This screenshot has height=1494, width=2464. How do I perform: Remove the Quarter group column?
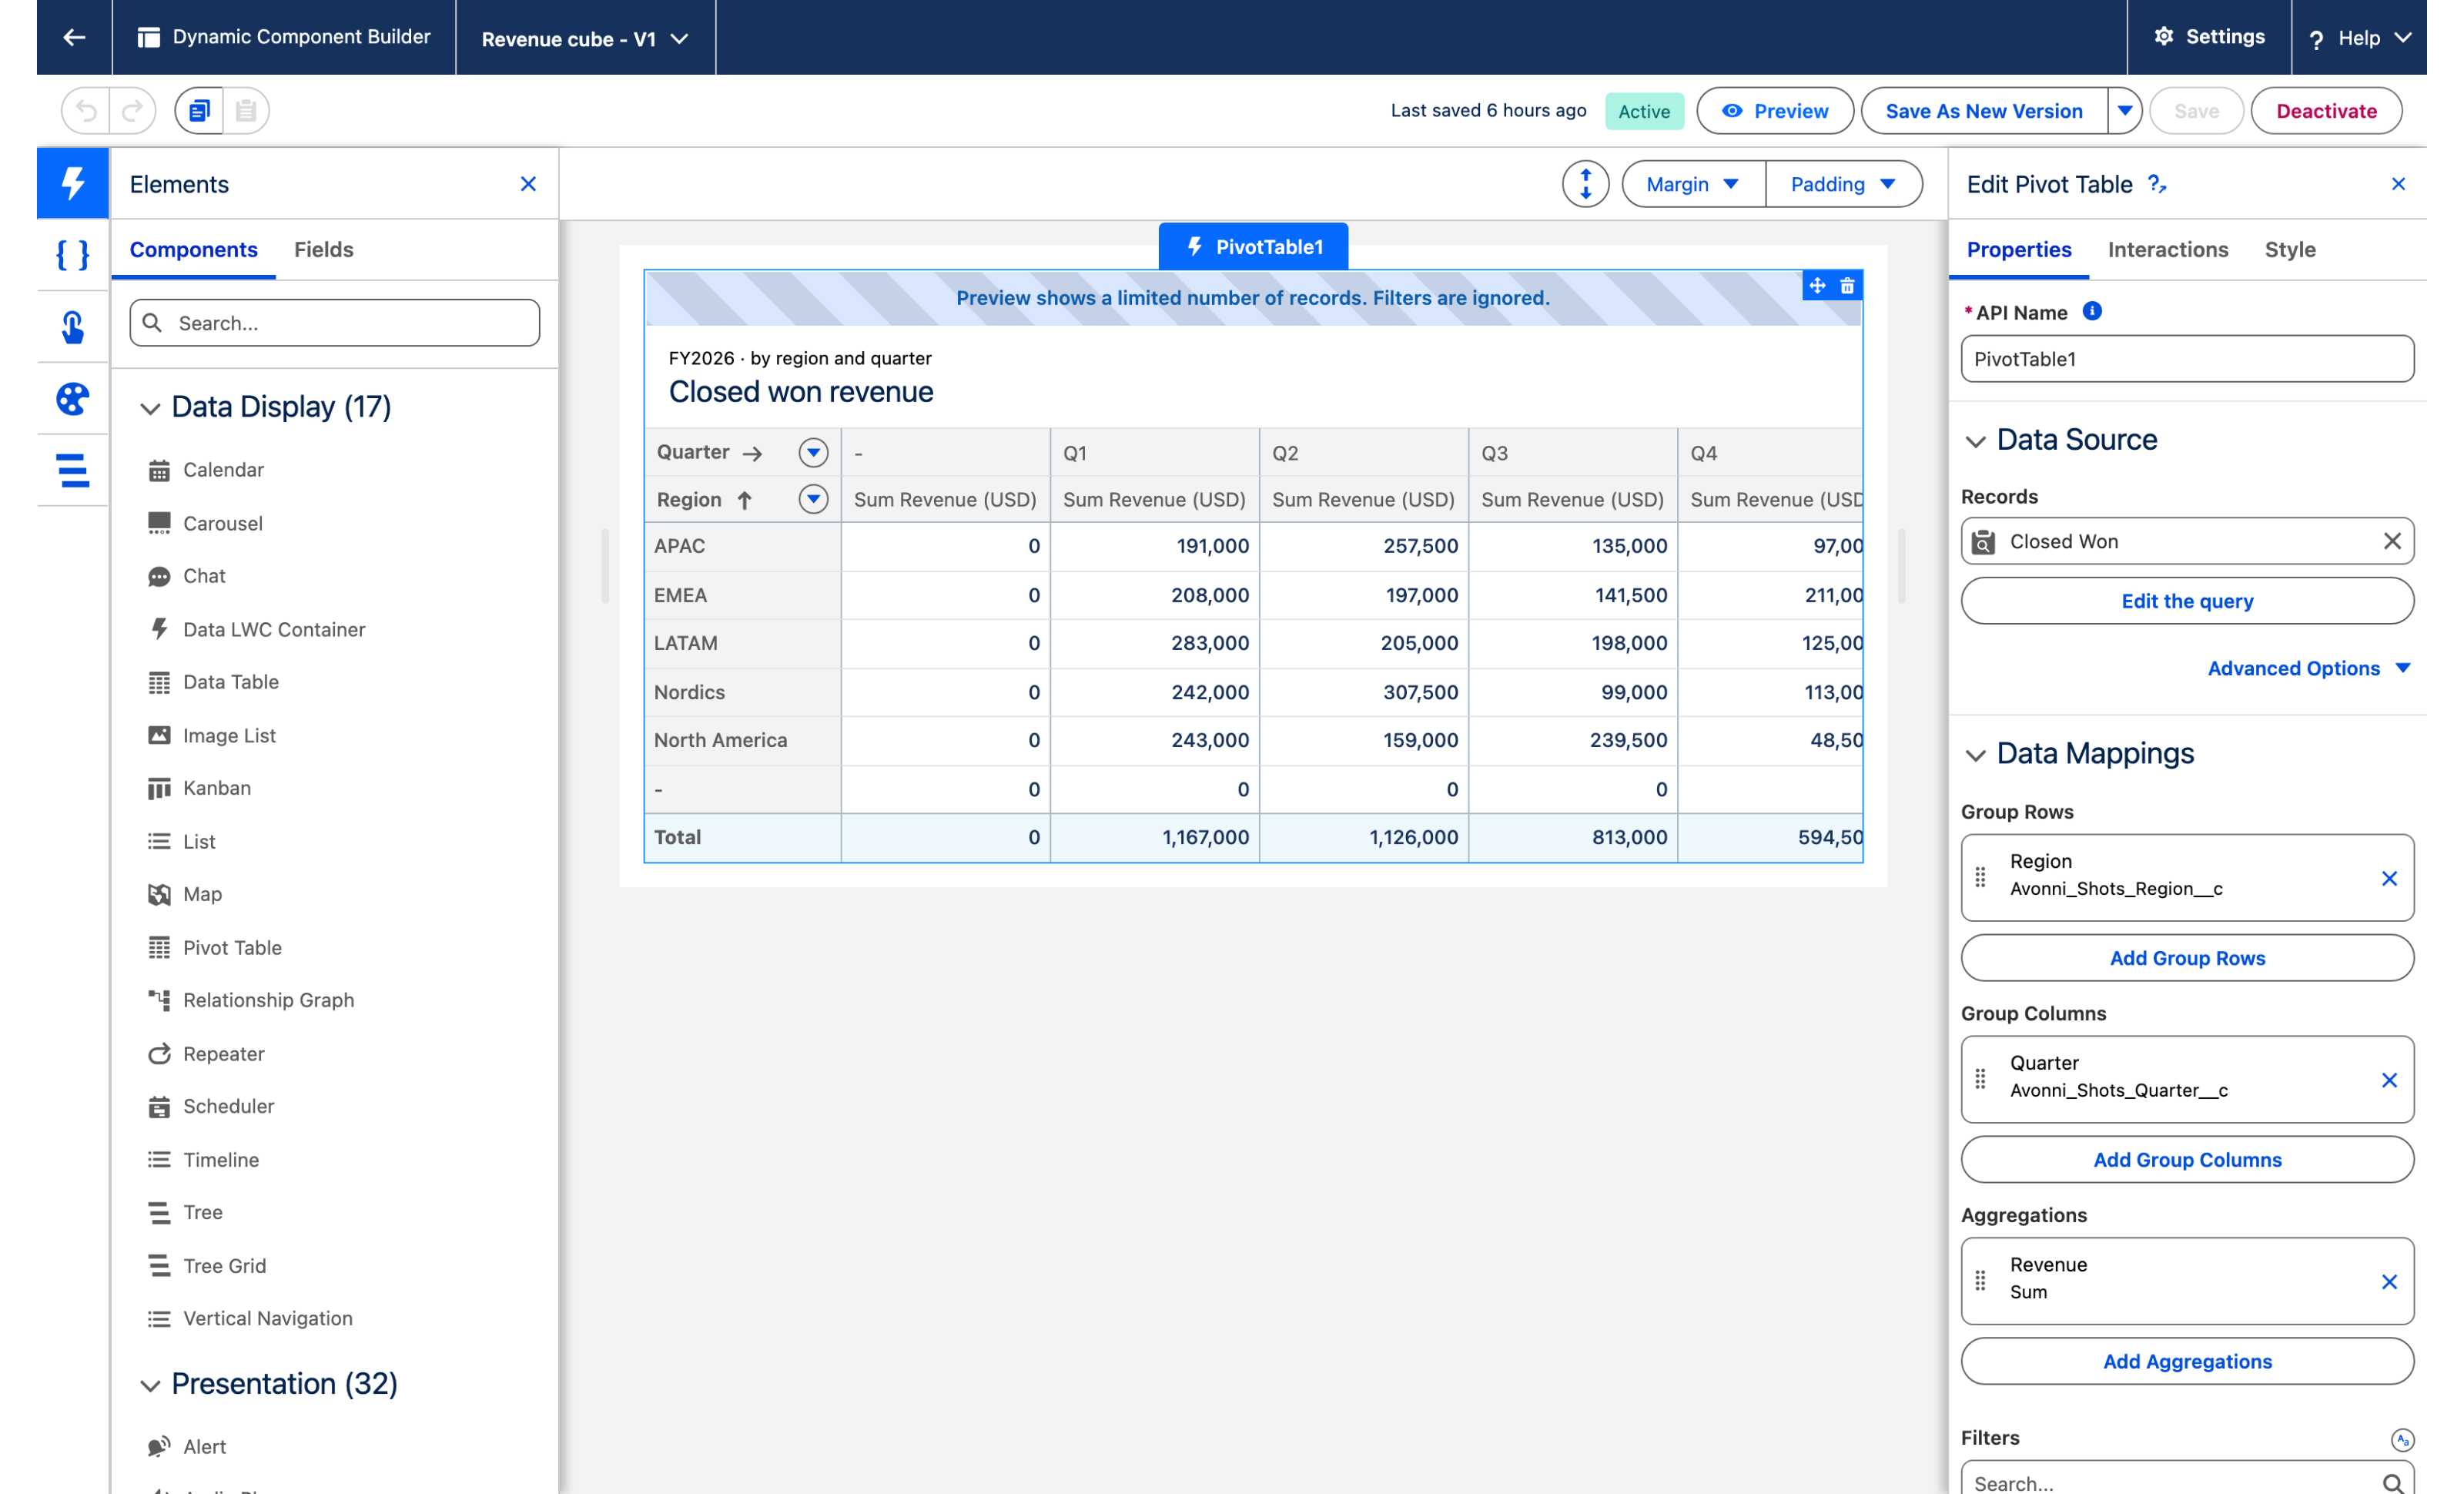pyautogui.click(x=2389, y=1080)
